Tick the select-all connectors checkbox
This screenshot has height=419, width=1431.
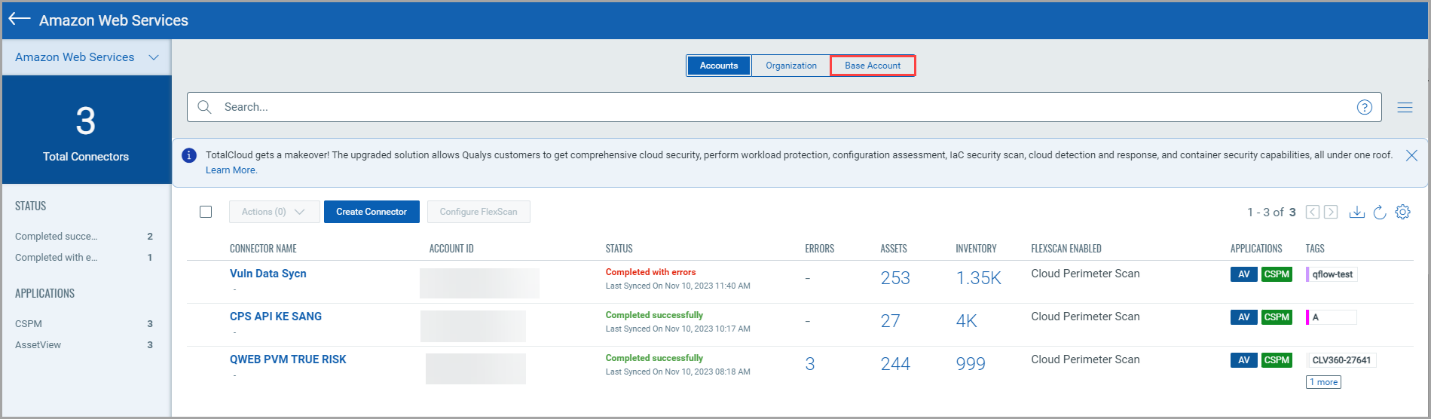[x=206, y=212]
